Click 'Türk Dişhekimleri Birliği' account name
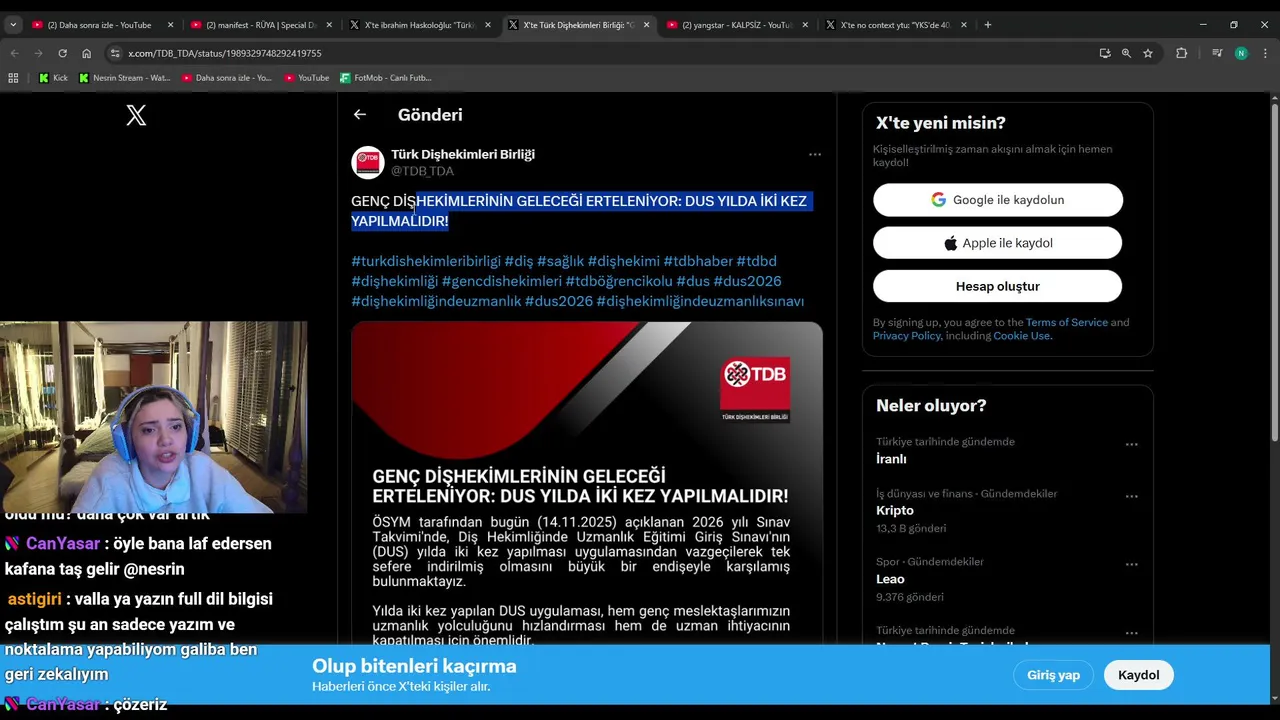This screenshot has height=720, width=1280. click(x=463, y=154)
